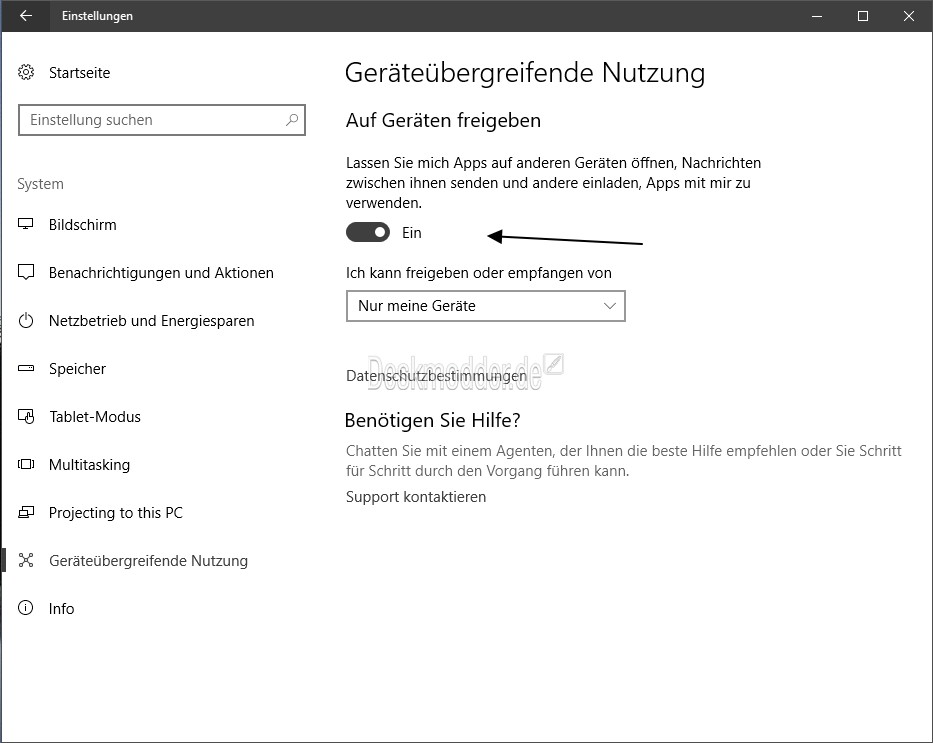Click the 'Ein' toggle state label
933x743 pixels.
412,233
